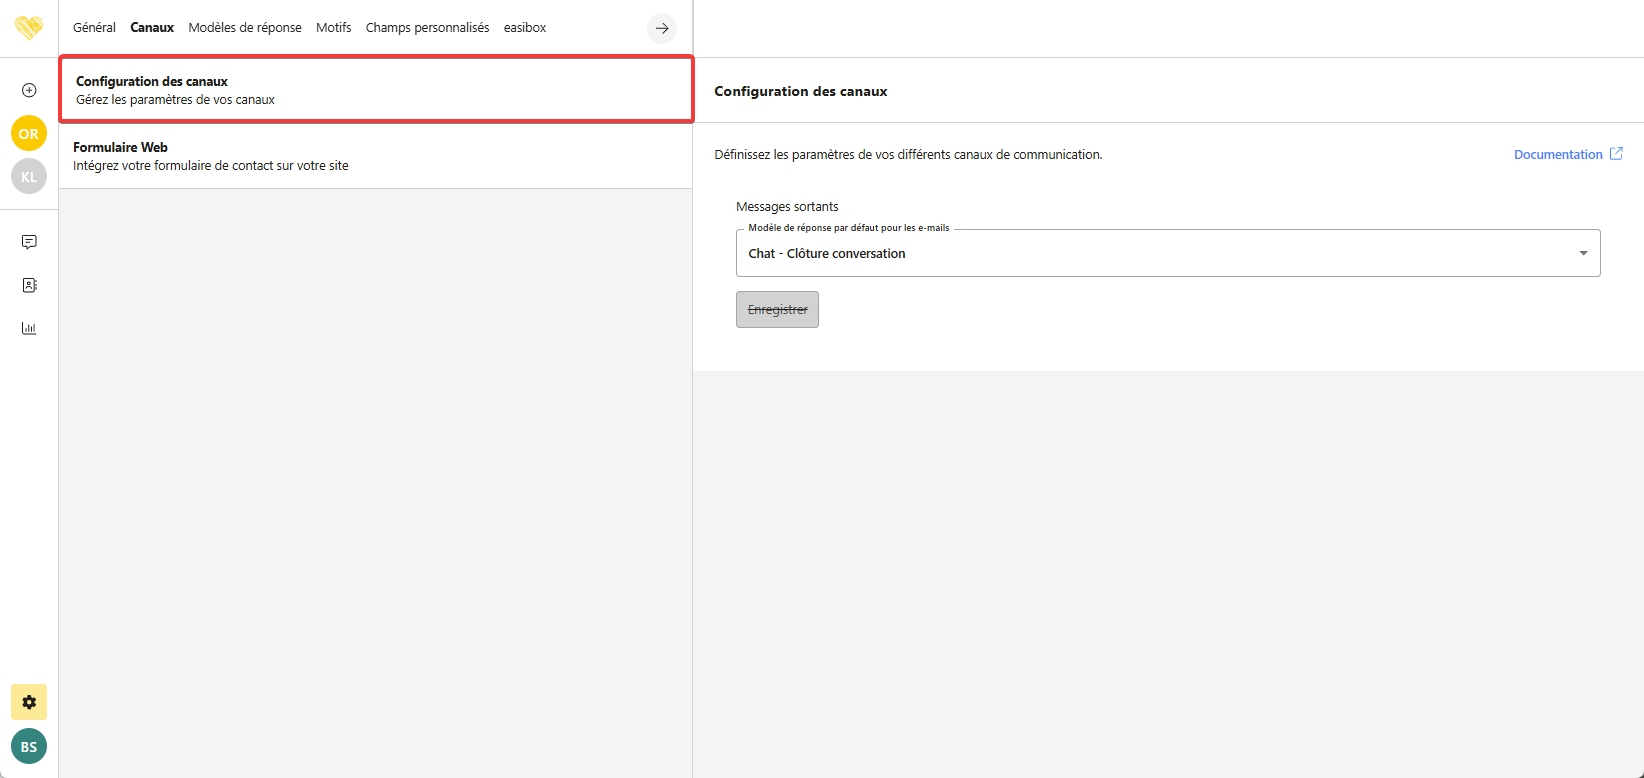Select the gray KL avatar
The width and height of the screenshot is (1644, 778).
click(29, 176)
